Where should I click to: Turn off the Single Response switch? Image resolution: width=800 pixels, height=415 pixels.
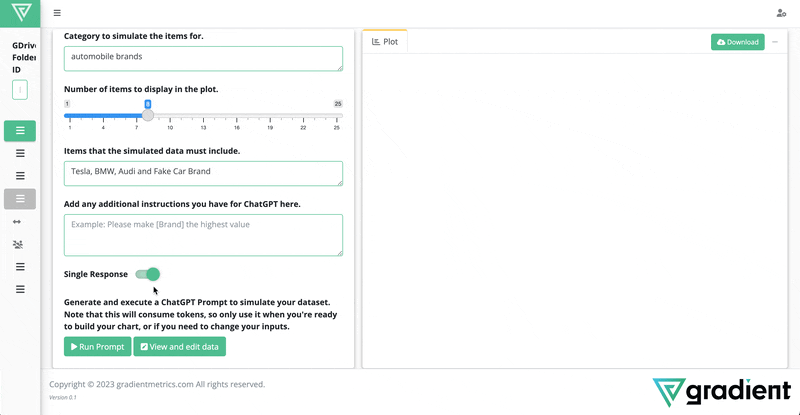click(147, 274)
